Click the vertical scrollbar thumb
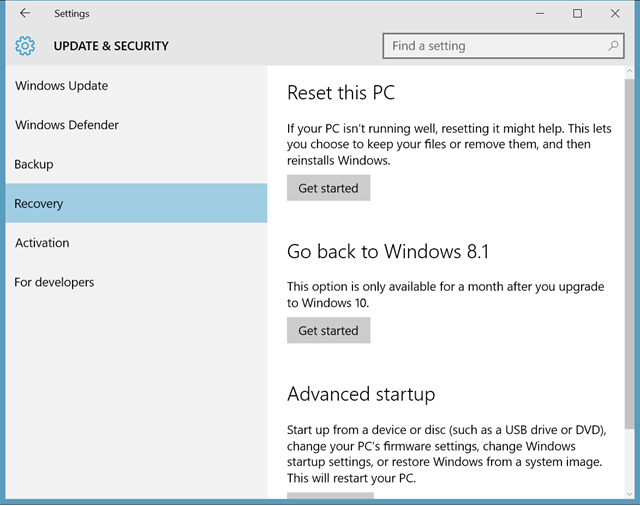The height and width of the screenshot is (506, 640). click(629, 253)
